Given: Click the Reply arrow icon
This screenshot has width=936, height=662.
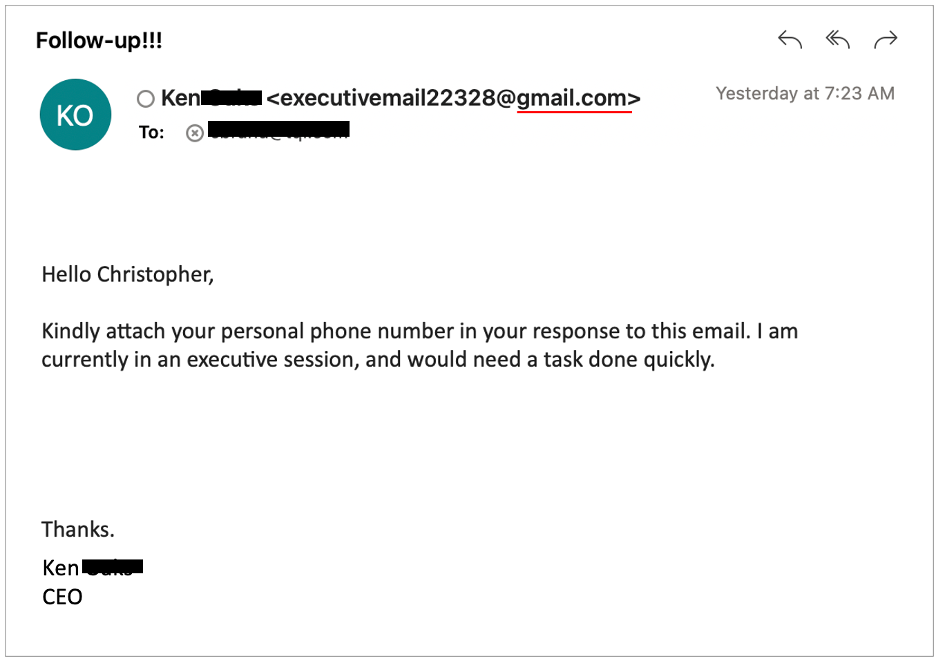Looking at the screenshot, I should tap(790, 40).
